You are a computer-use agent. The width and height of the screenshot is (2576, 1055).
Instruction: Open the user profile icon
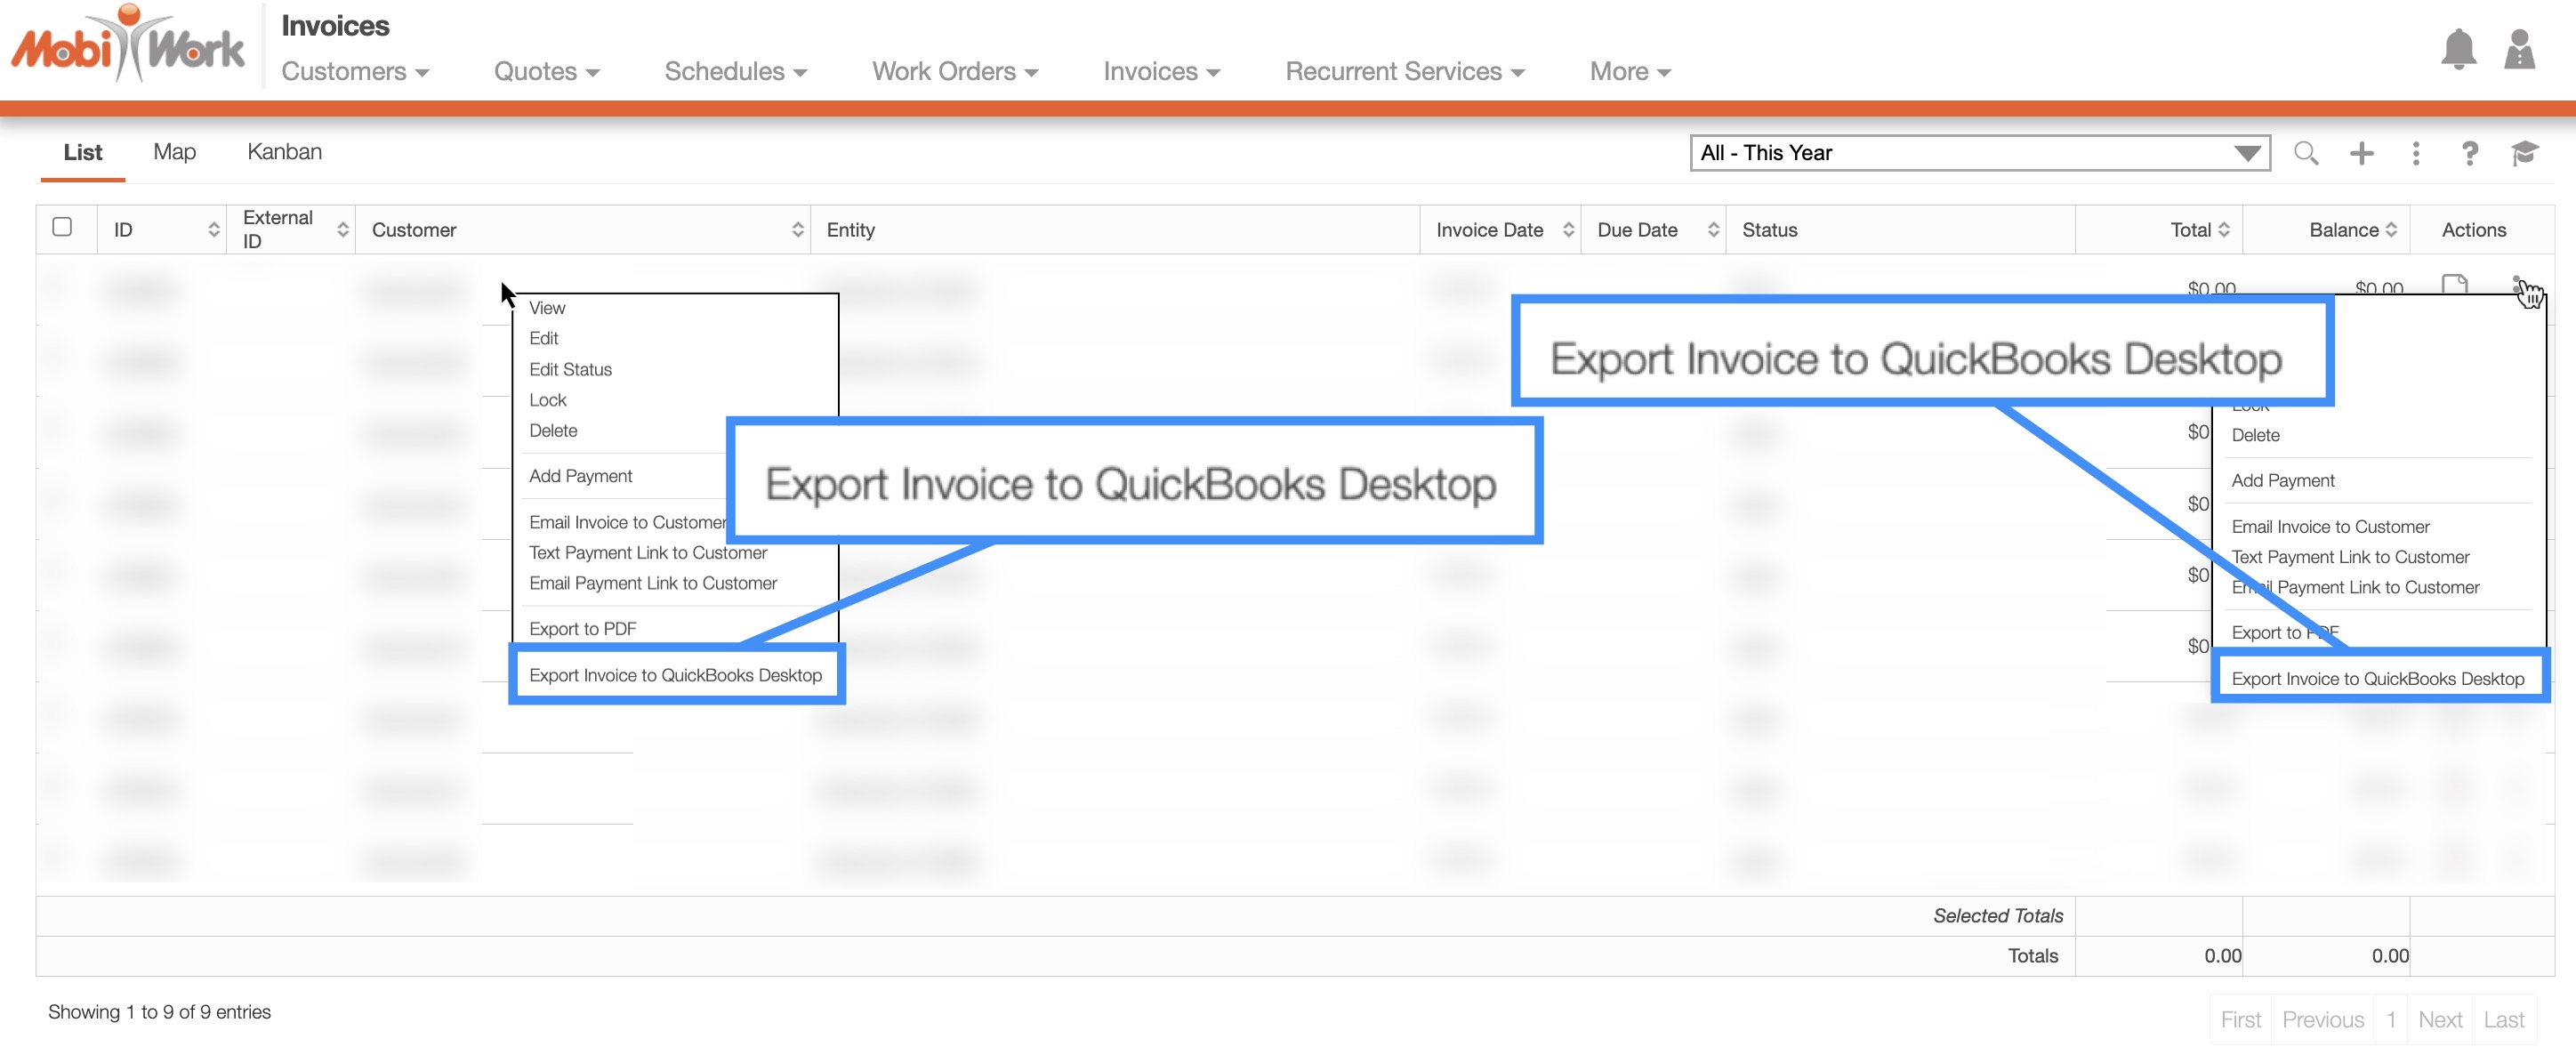coord(2519,50)
